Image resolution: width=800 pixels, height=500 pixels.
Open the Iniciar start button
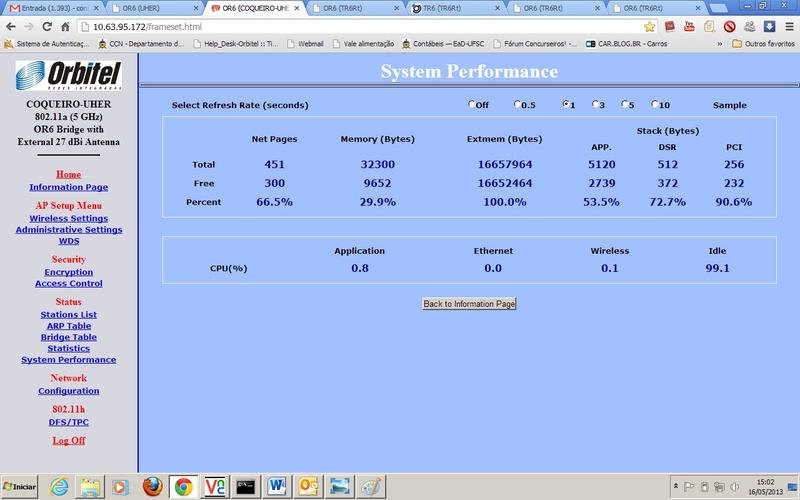tap(19, 487)
